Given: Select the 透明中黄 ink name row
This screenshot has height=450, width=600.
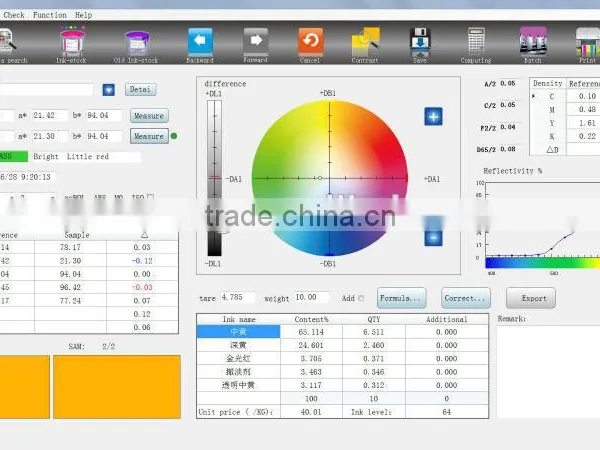Looking at the screenshot, I should (238, 385).
